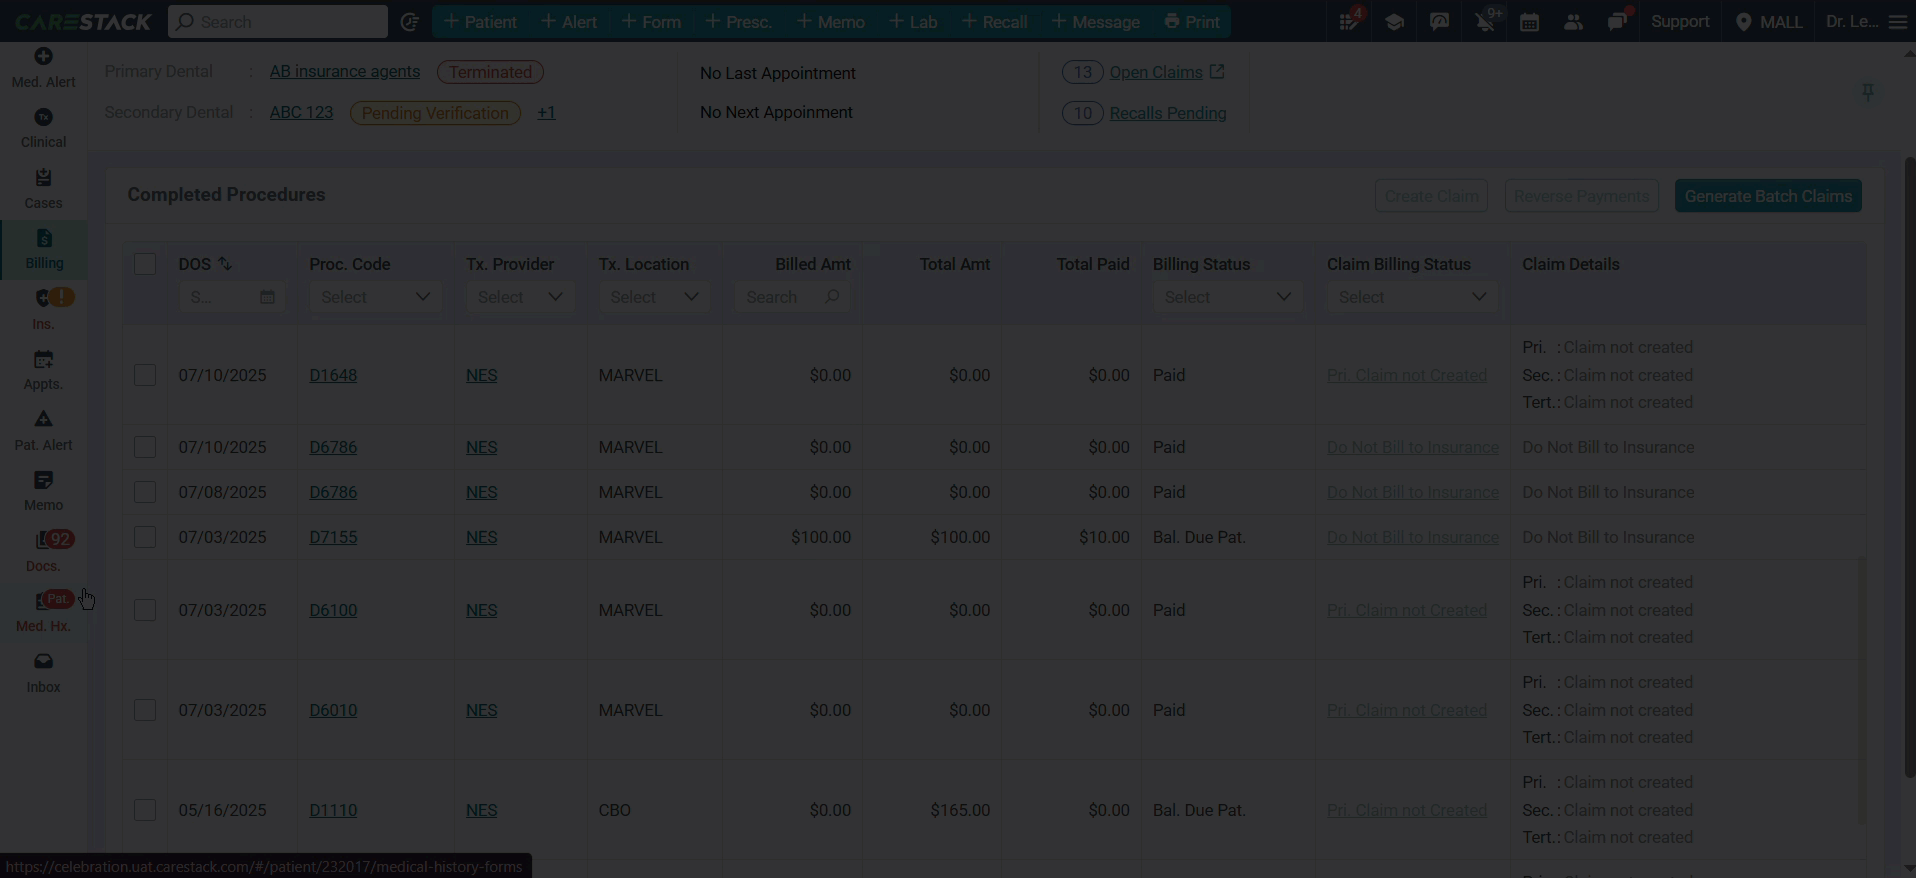Open the calendar icon in top bar
The image size is (1916, 878).
click(x=1529, y=22)
